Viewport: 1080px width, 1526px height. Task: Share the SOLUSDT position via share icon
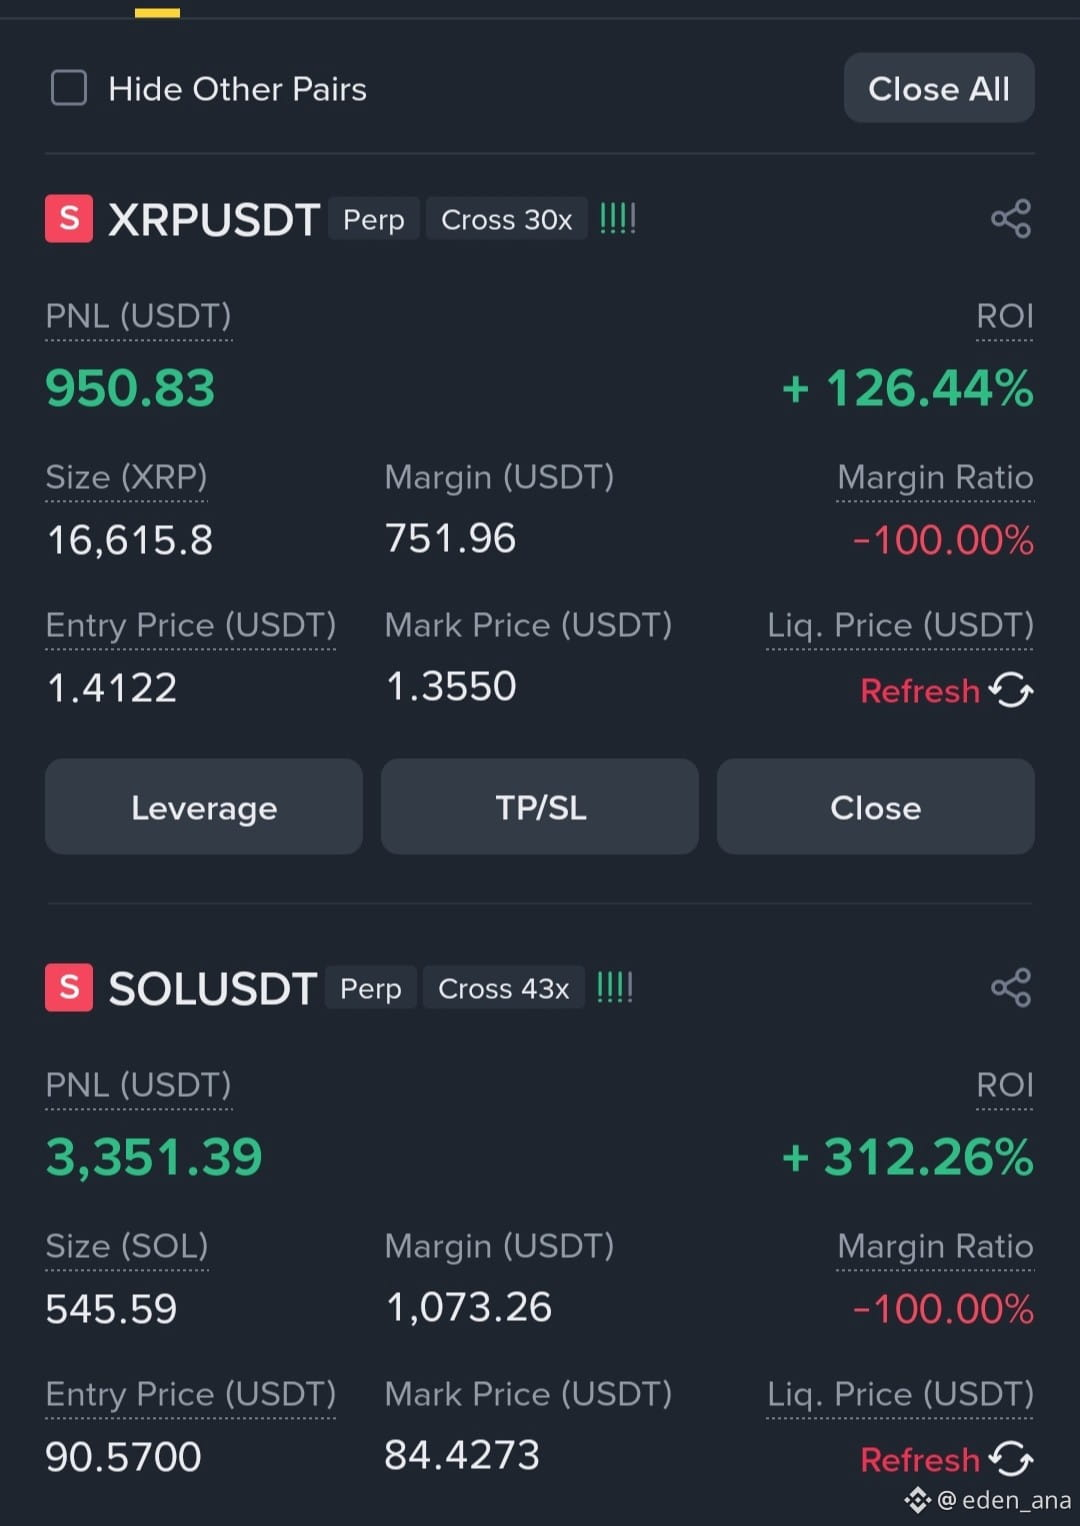(1011, 988)
